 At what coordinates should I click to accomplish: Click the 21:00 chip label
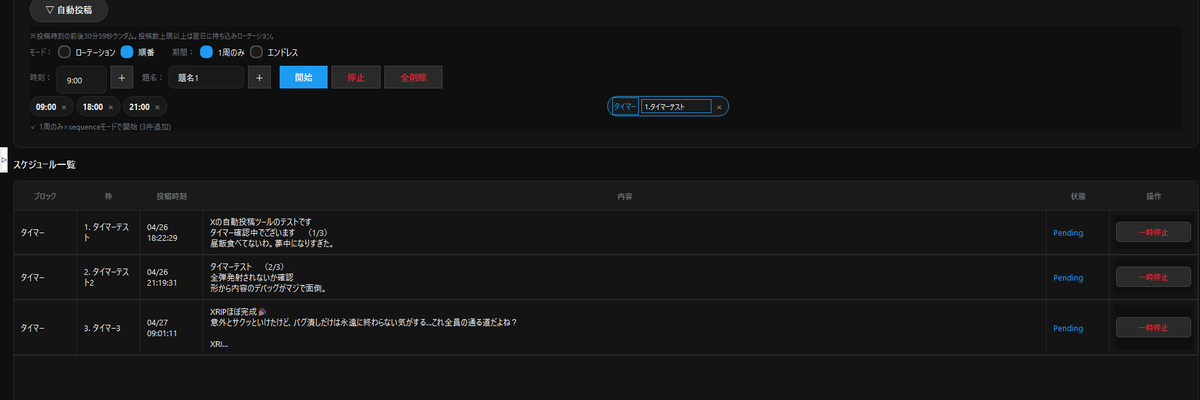tap(140, 106)
